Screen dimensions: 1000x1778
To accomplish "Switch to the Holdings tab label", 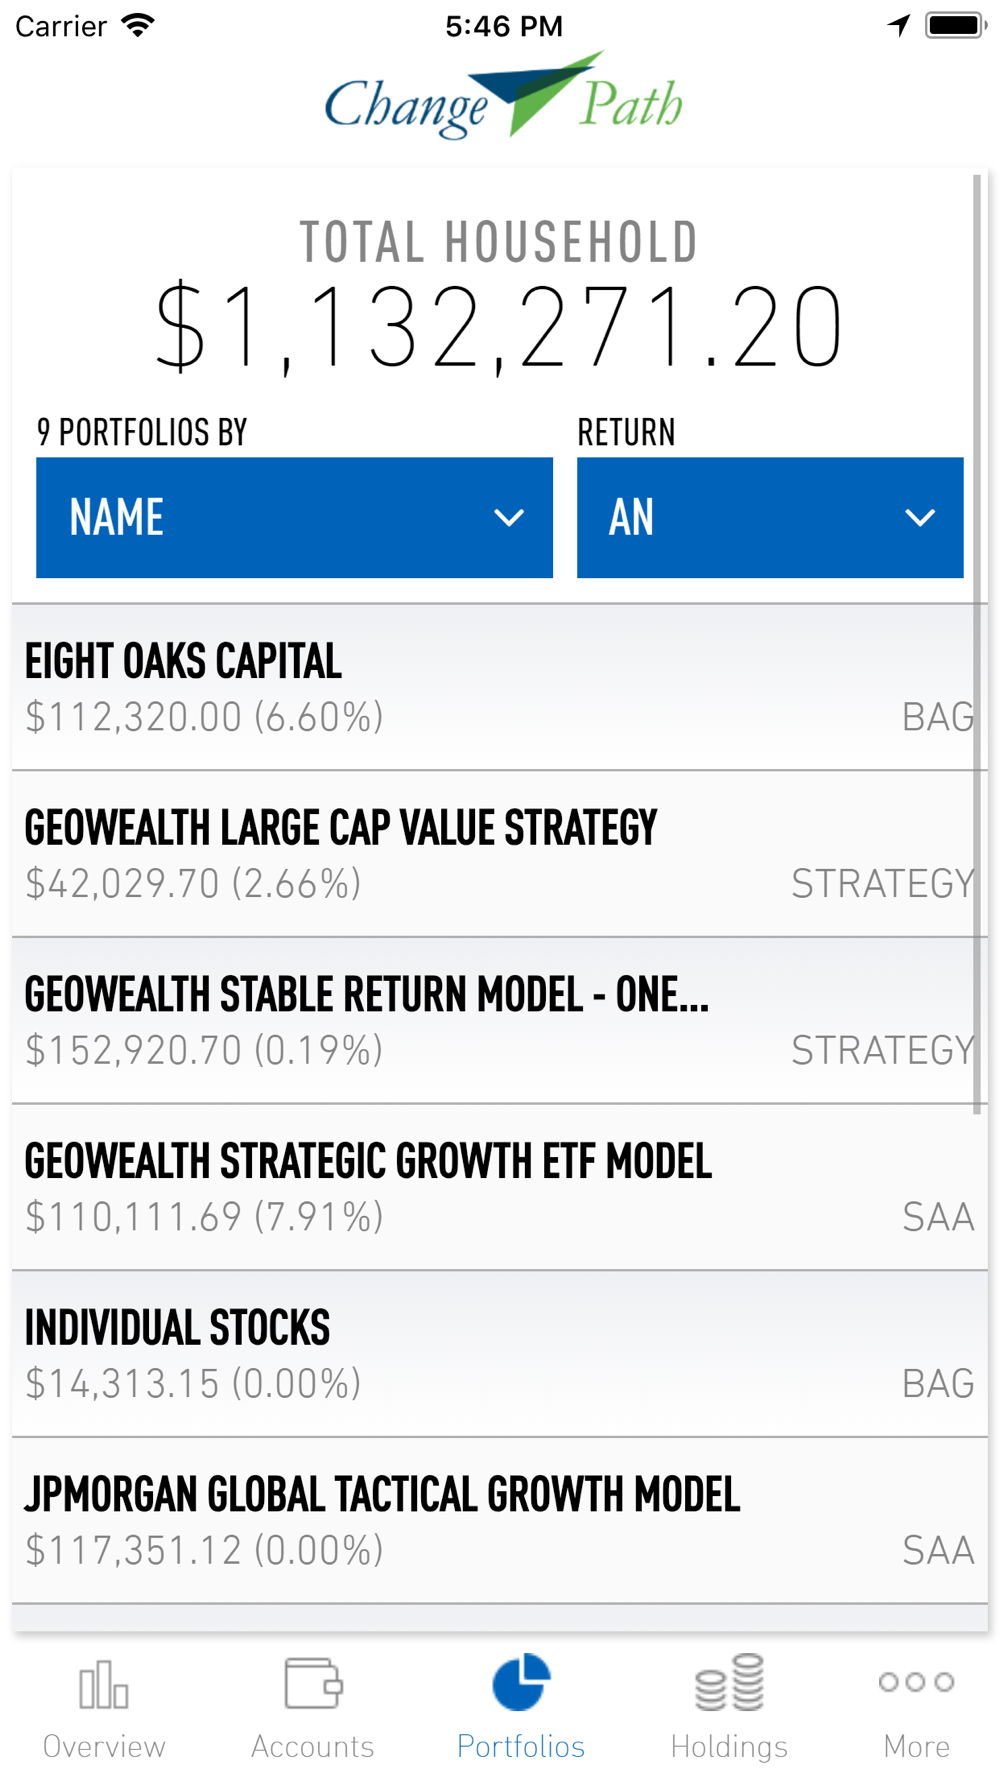I will (x=729, y=1746).
